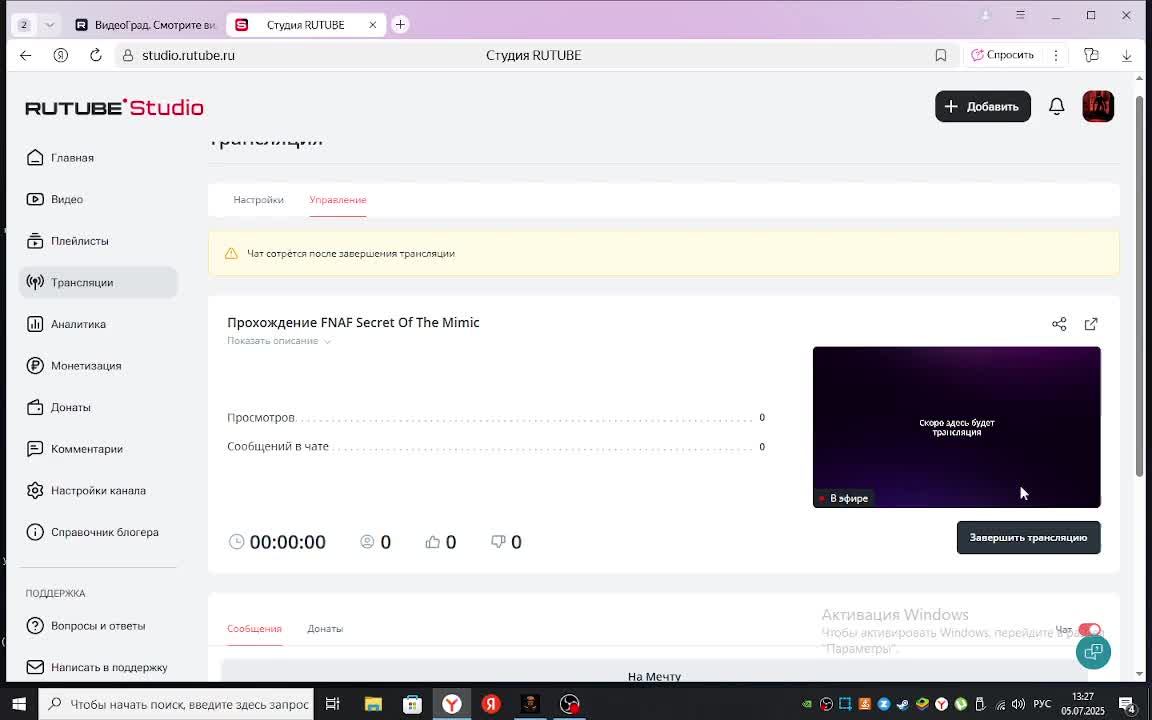Open the volume control in tray
The width and height of the screenshot is (1152, 720).
(1018, 705)
